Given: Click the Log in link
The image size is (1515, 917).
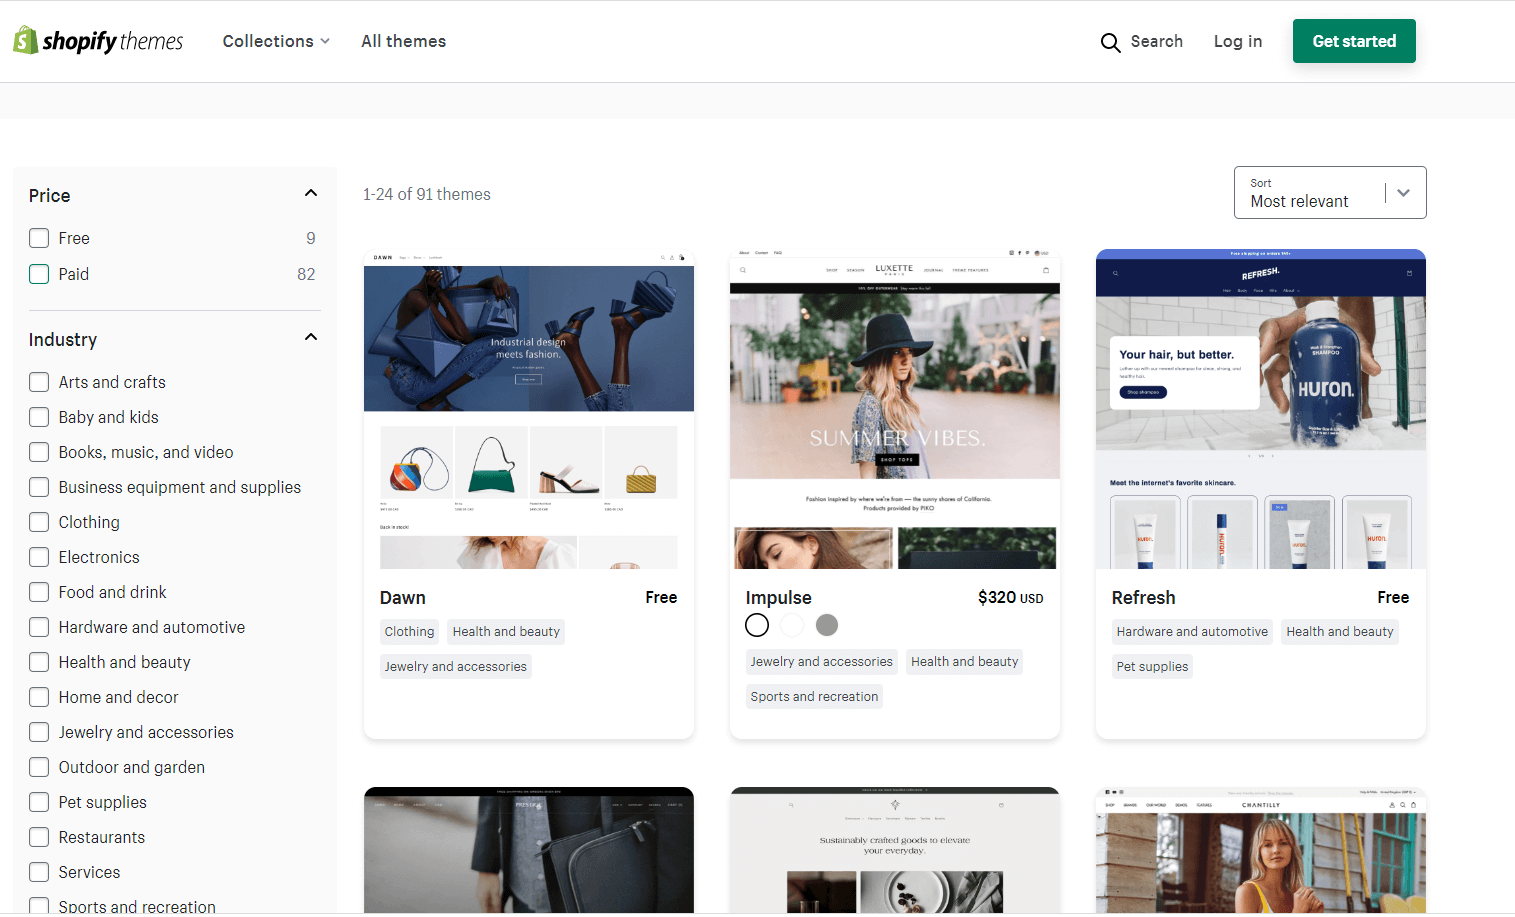Looking at the screenshot, I should 1237,41.
